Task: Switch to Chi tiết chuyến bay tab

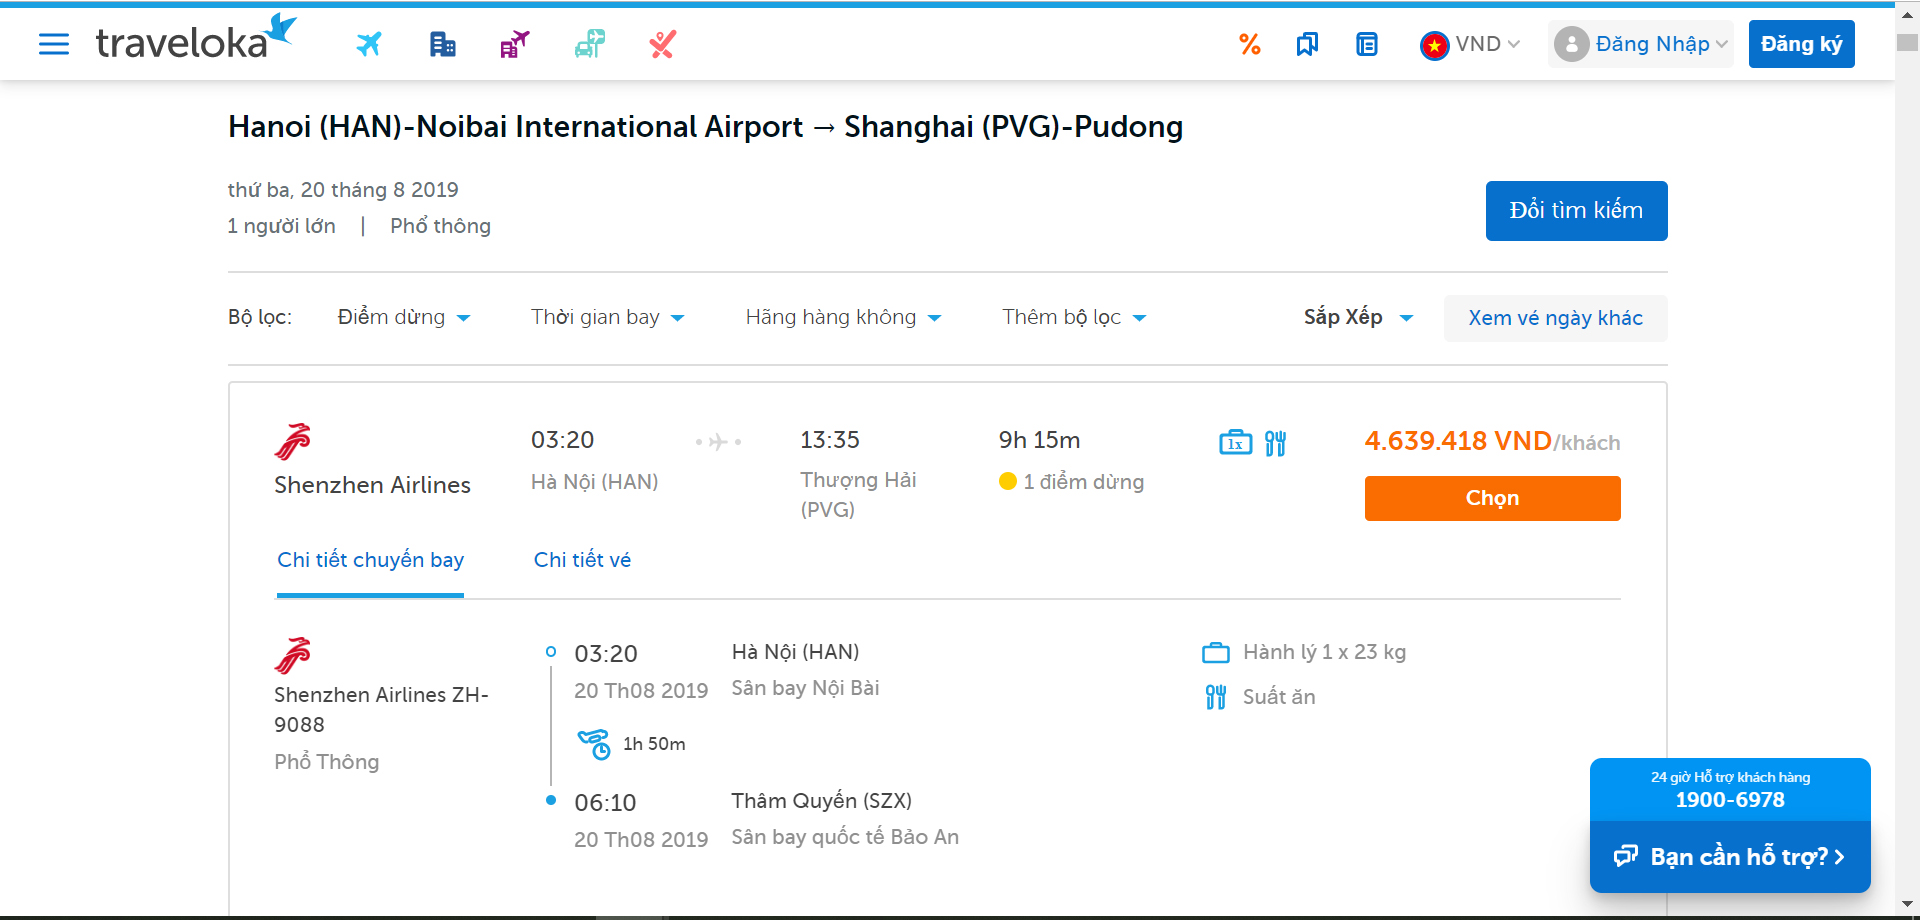Action: pyautogui.click(x=370, y=560)
